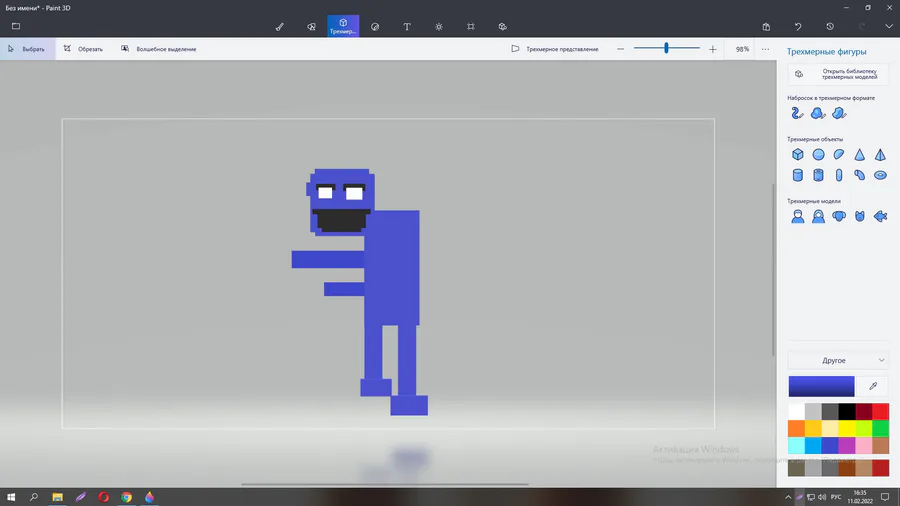The image size is (900, 506).
Task: Open File Explorer from taskbar
Action: pos(57,497)
